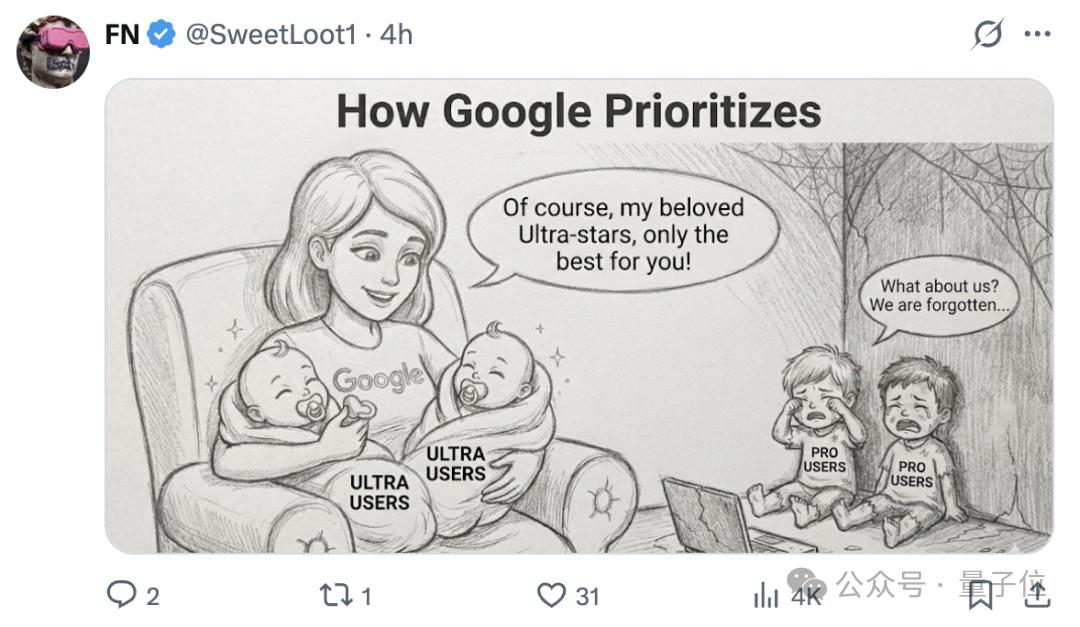Screen dimensions: 1080x627
Task: Click the crying Pro Users kids in image
Action: click(x=865, y=440)
